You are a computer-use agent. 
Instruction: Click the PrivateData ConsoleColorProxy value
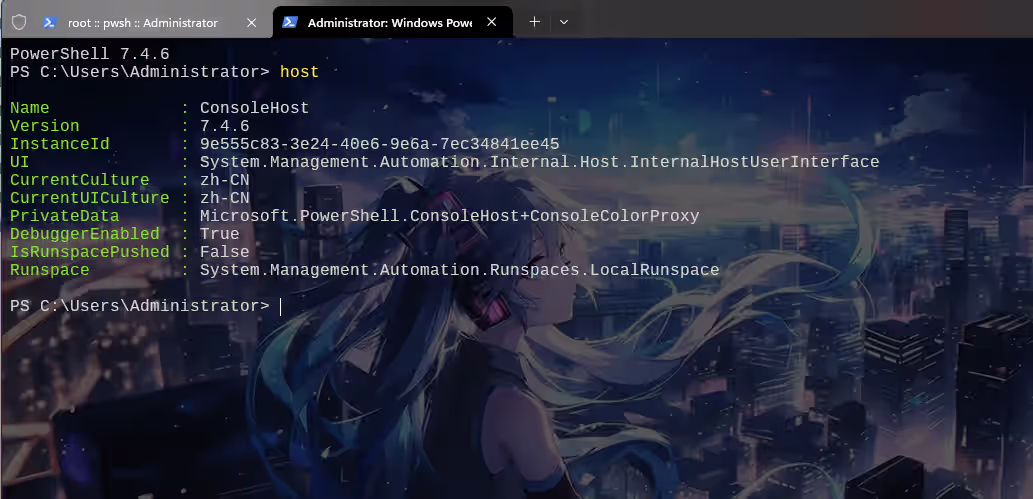tap(449, 216)
